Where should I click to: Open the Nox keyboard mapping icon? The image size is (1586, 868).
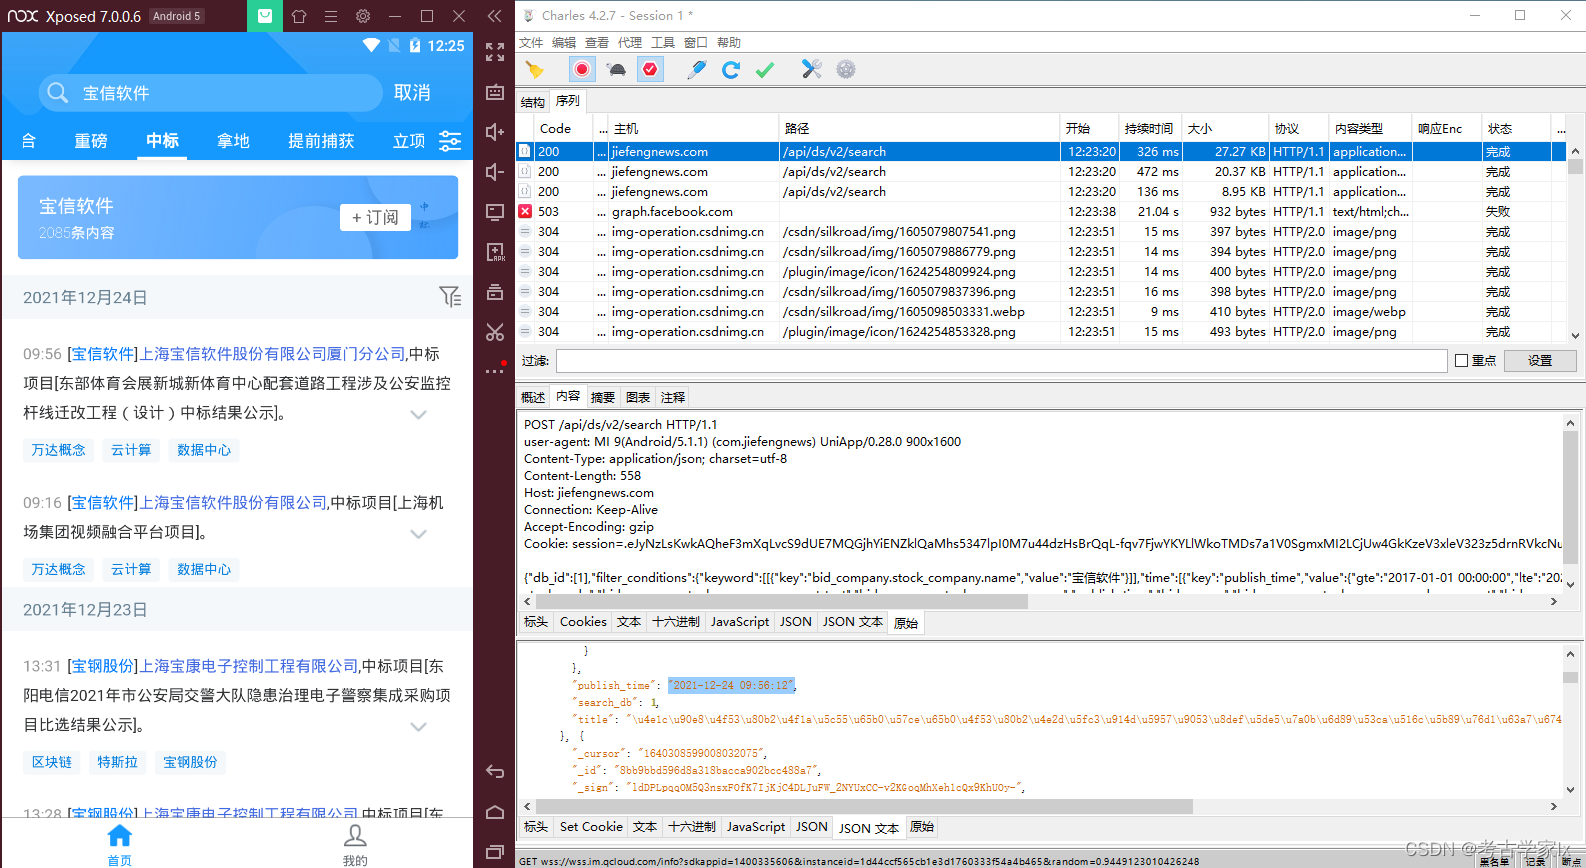[495, 92]
